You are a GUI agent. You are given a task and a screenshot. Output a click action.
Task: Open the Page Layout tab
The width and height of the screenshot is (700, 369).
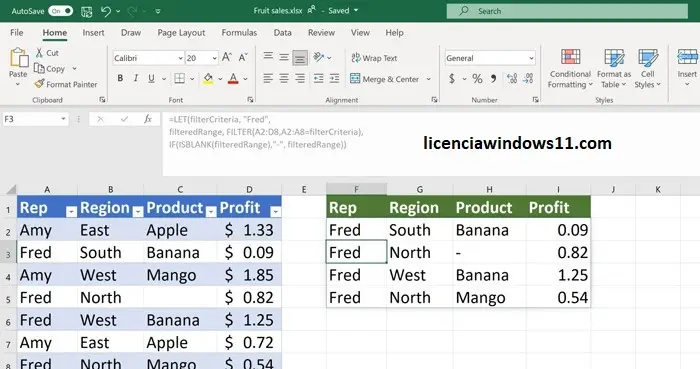(181, 33)
